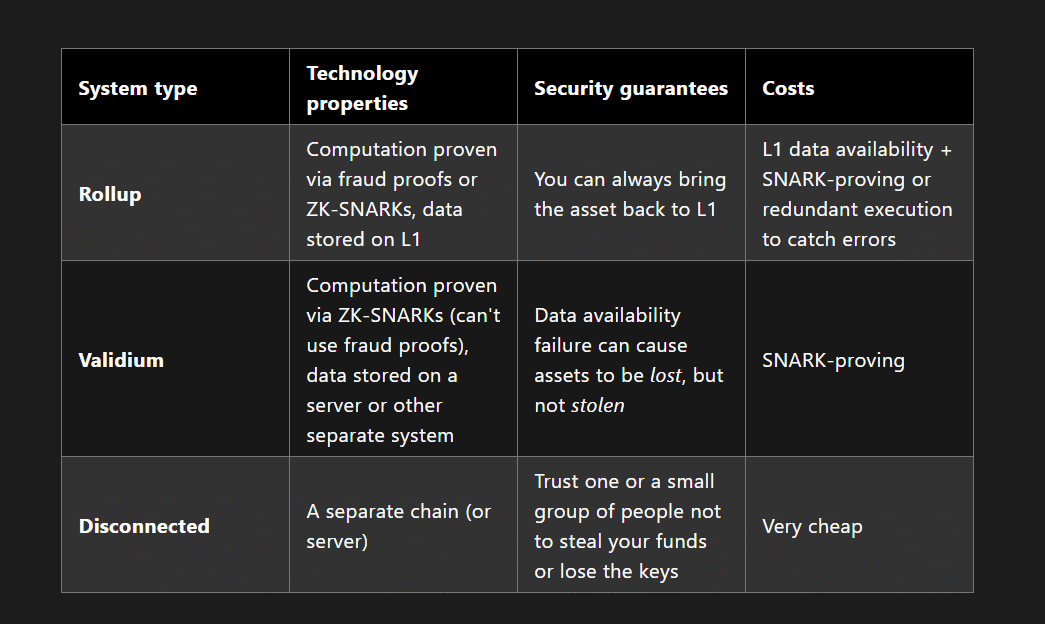Click the "Disconnected" row label
The image size is (1045, 624).
click(x=144, y=526)
